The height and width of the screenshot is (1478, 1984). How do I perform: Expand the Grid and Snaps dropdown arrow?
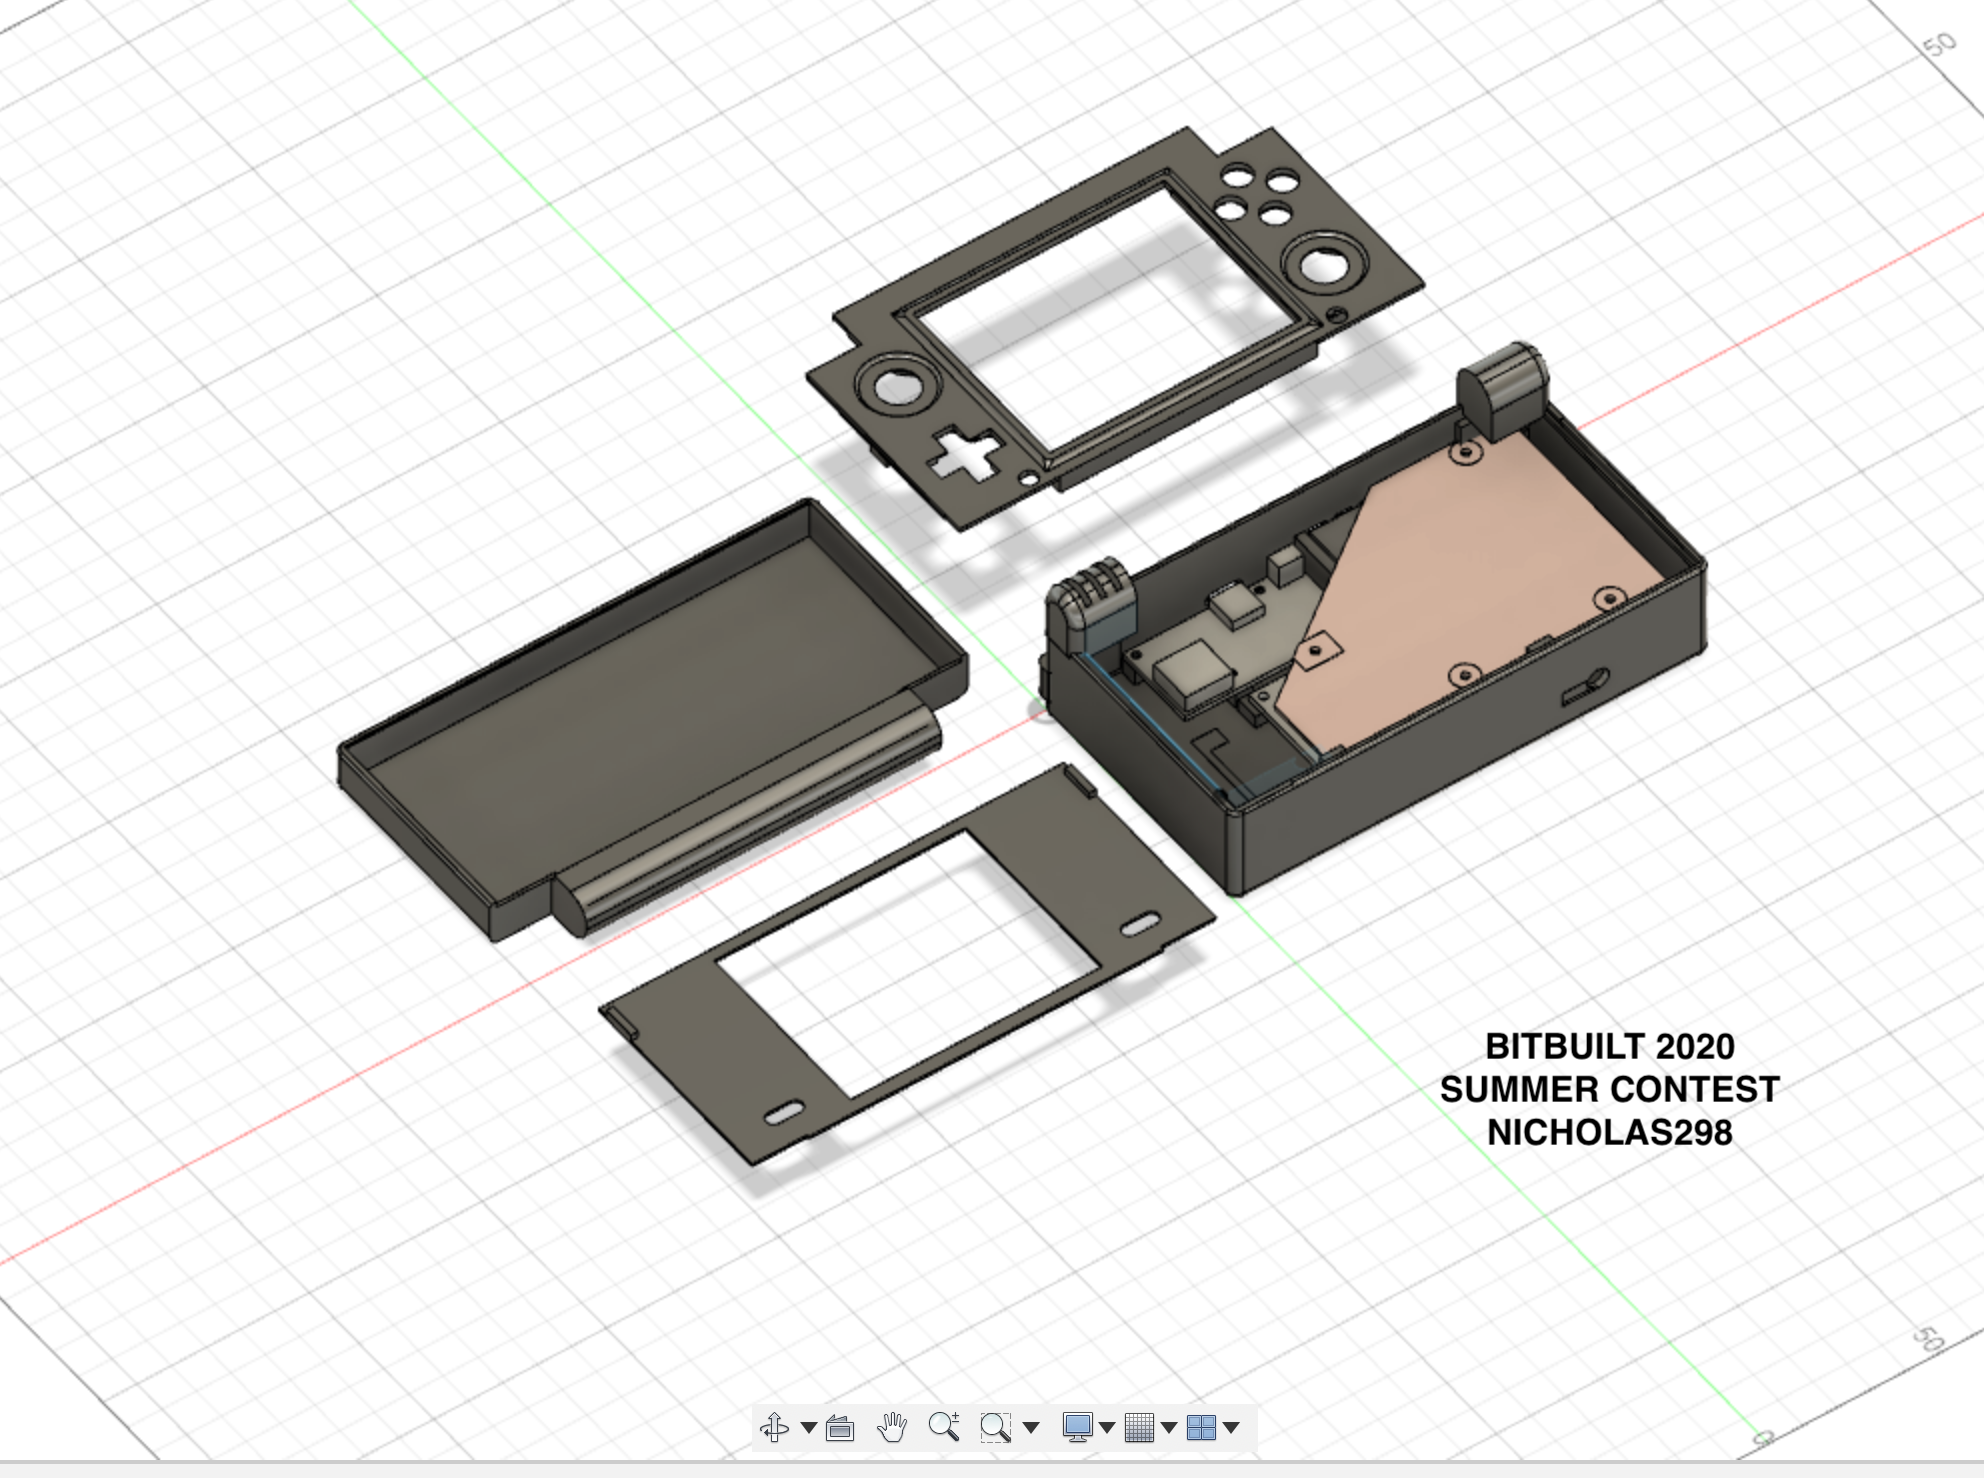click(x=1169, y=1428)
